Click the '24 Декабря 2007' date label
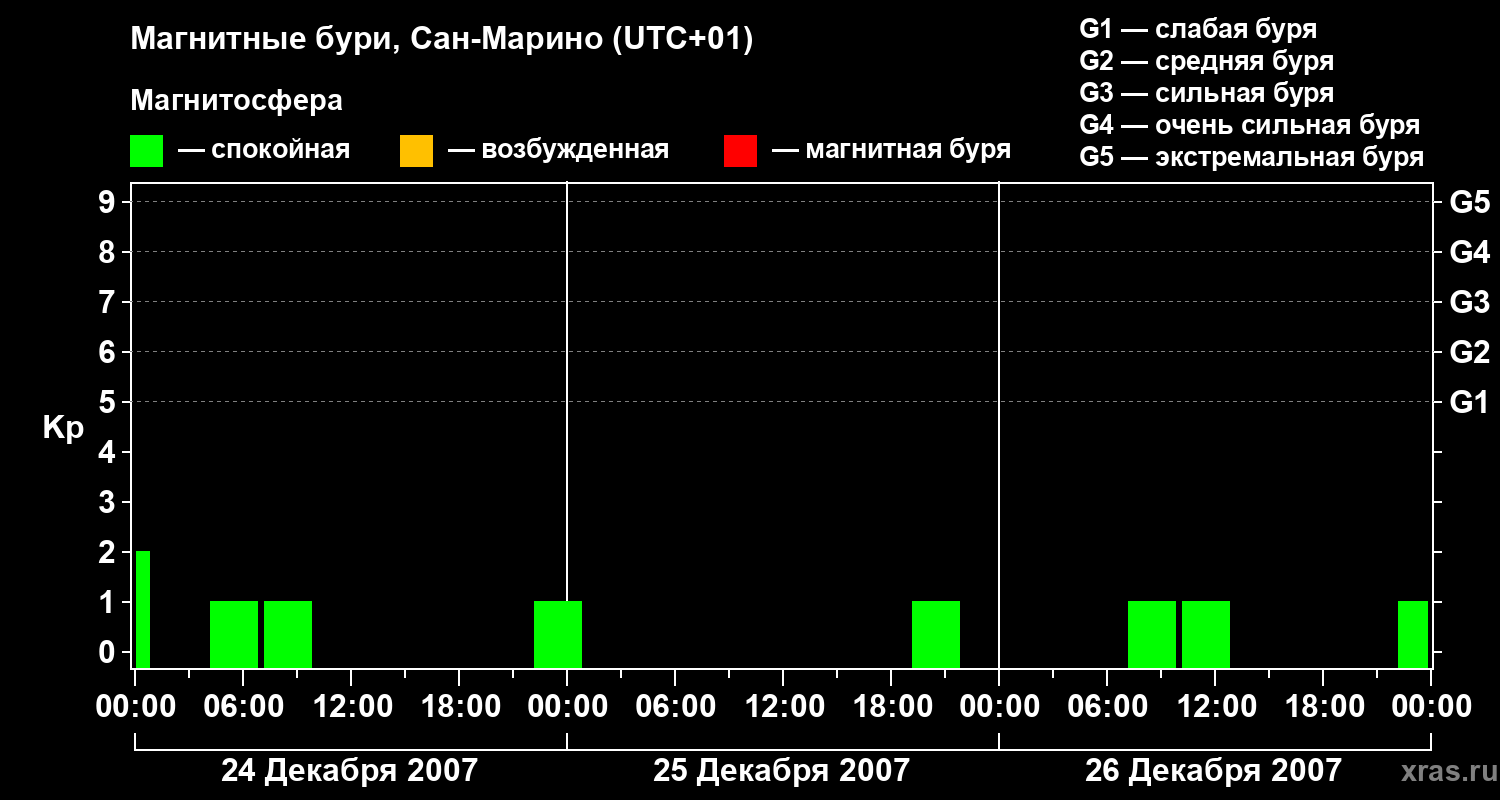This screenshot has height=800, width=1500. tap(349, 771)
